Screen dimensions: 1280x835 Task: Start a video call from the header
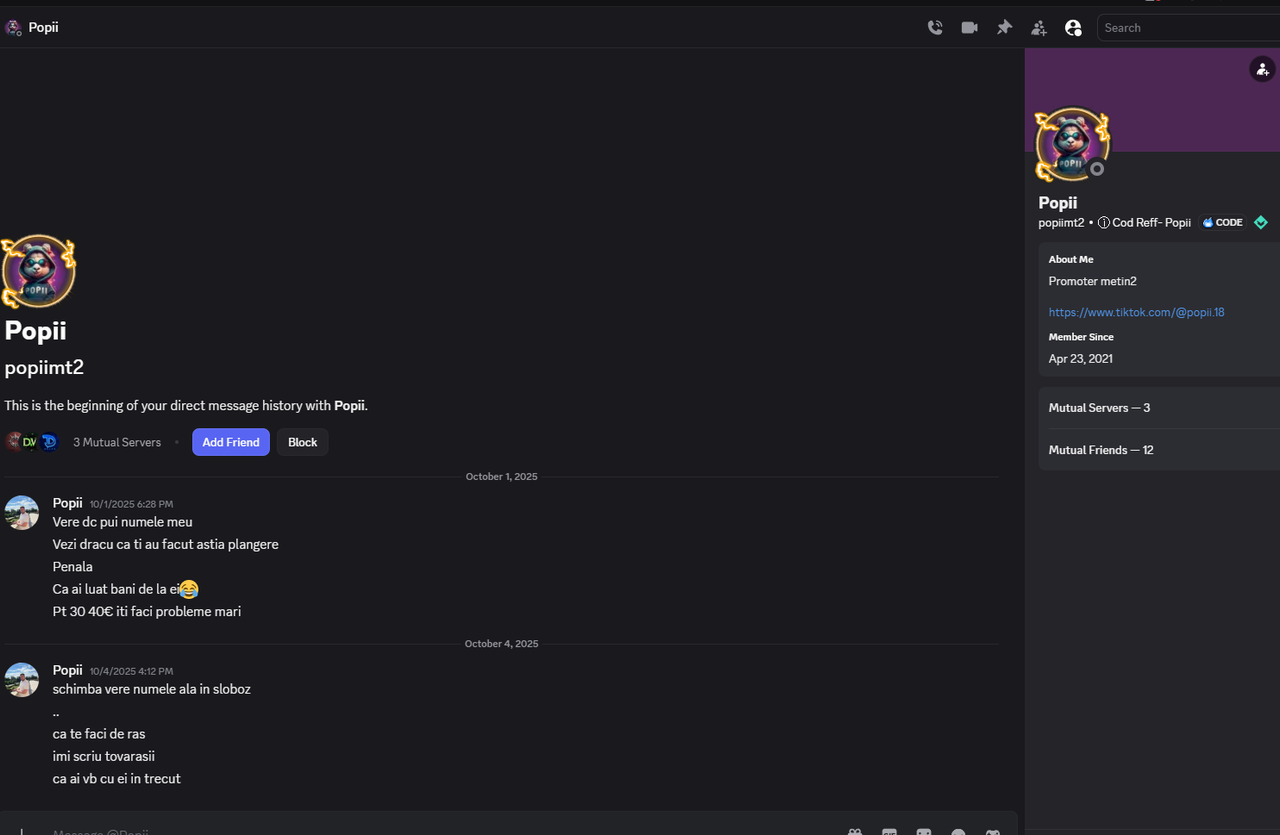point(969,28)
